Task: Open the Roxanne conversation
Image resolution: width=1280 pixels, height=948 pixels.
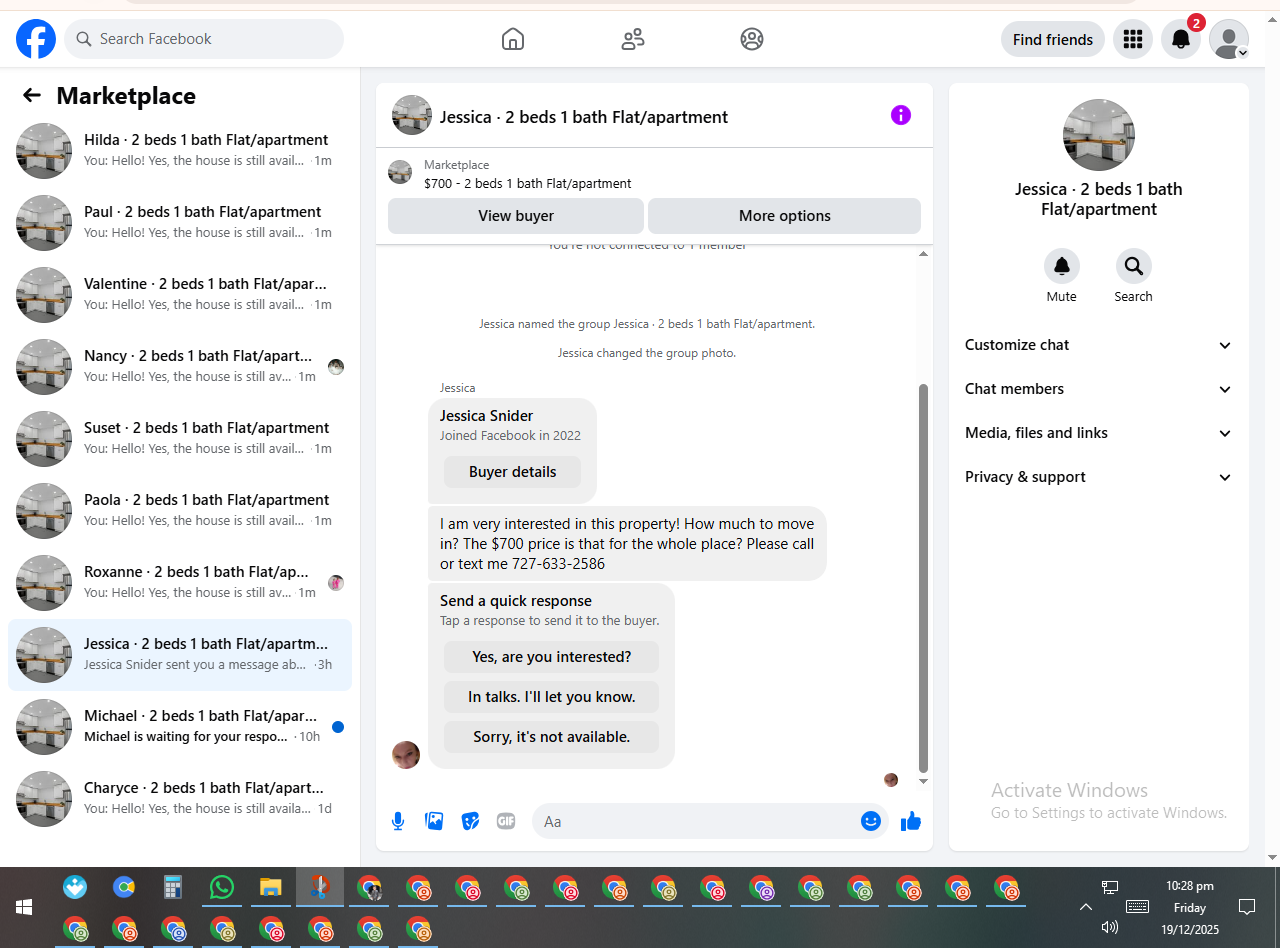Action: click(180, 583)
